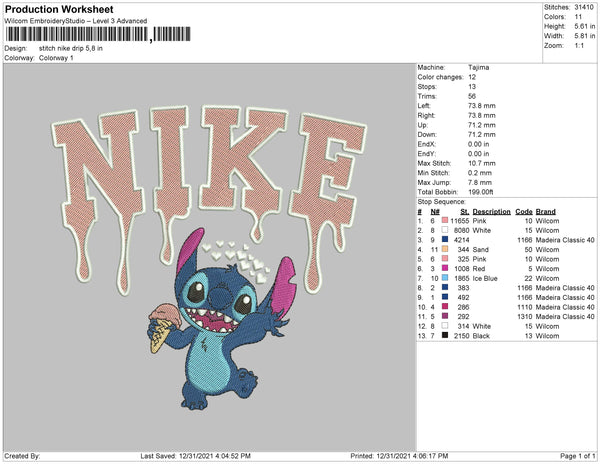Click the 'Colorway 1' value
The height and width of the screenshot is (464, 600).
pos(56,58)
